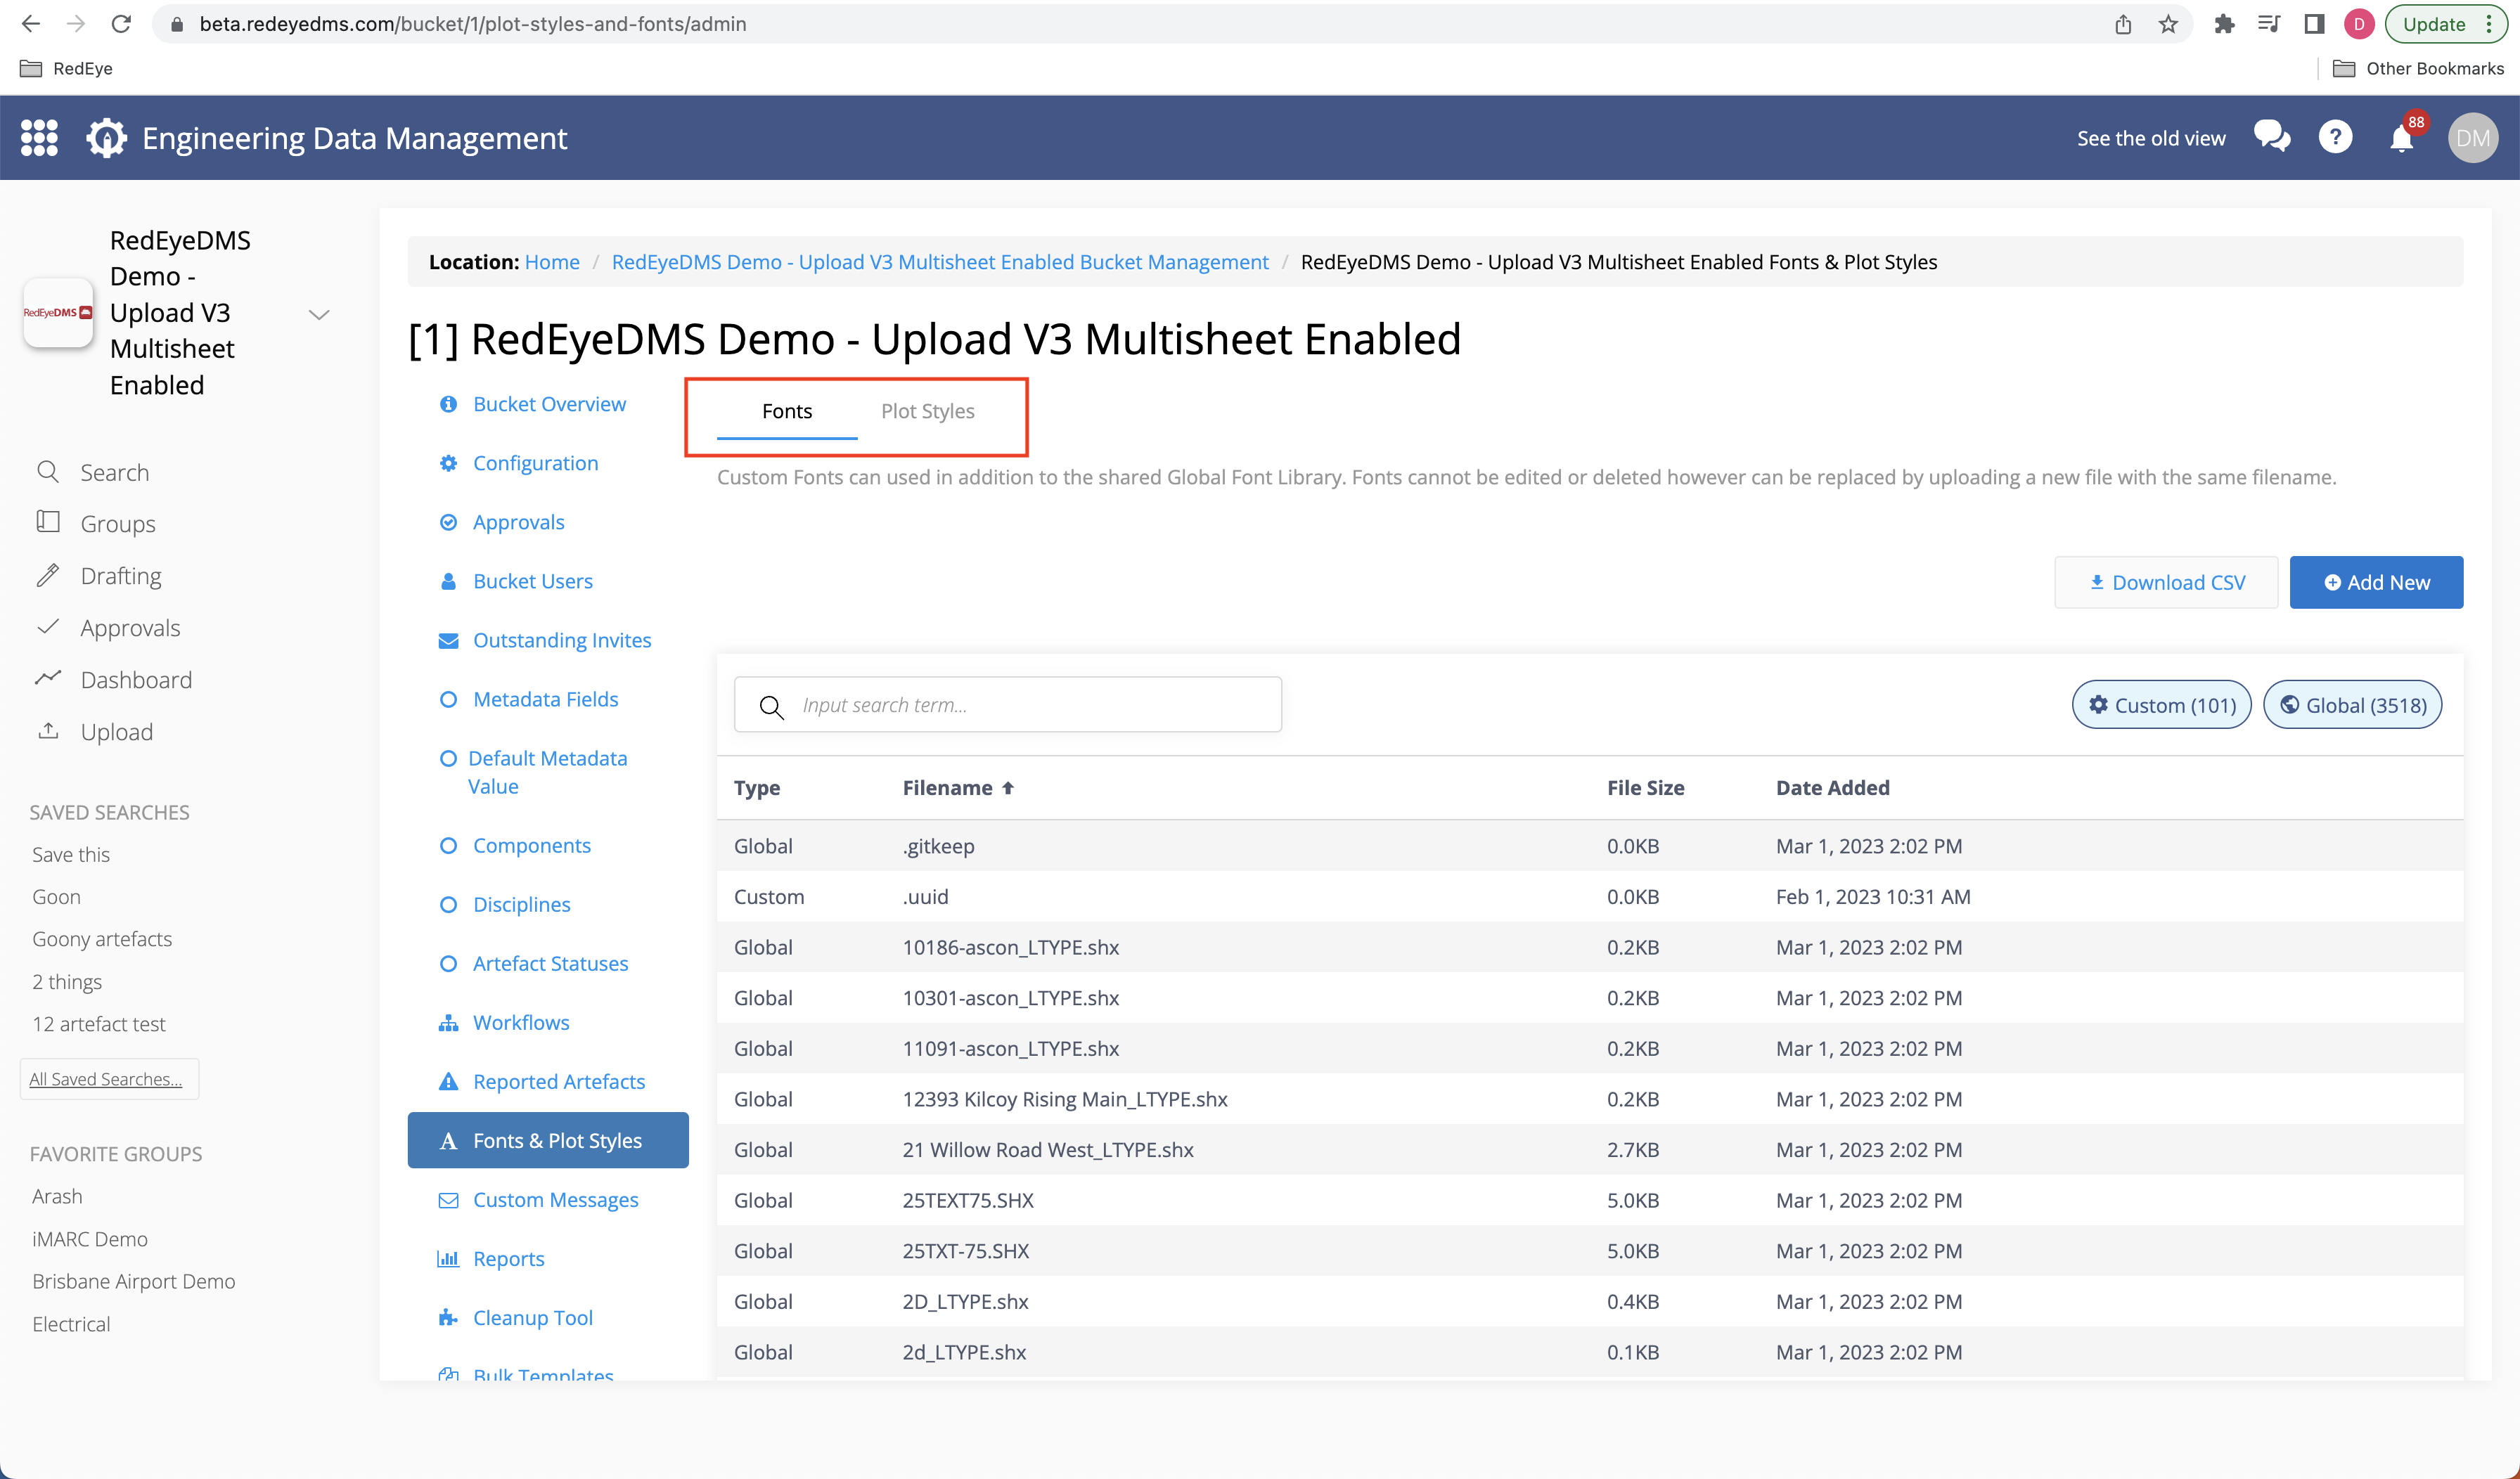Click the magnifier icon in font search
The image size is (2520, 1479).
point(770,706)
